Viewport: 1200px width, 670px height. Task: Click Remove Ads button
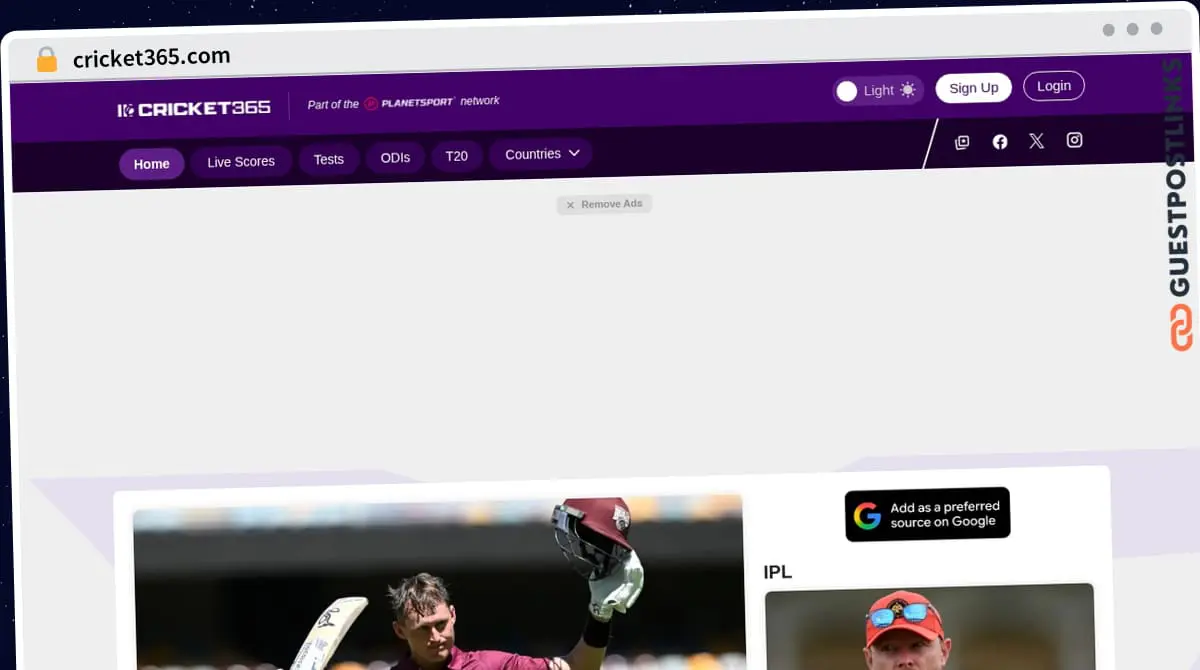tap(604, 204)
